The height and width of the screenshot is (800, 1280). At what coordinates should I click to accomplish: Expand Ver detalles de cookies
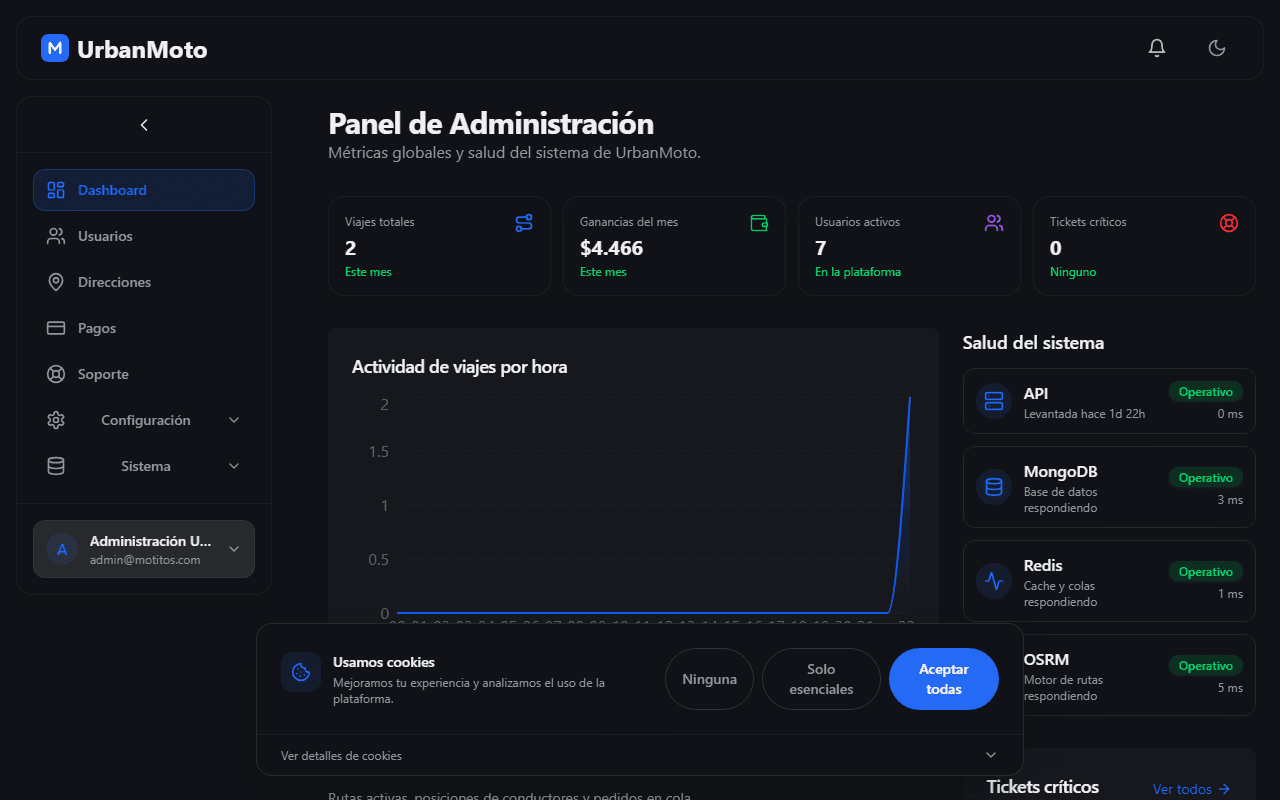click(640, 755)
